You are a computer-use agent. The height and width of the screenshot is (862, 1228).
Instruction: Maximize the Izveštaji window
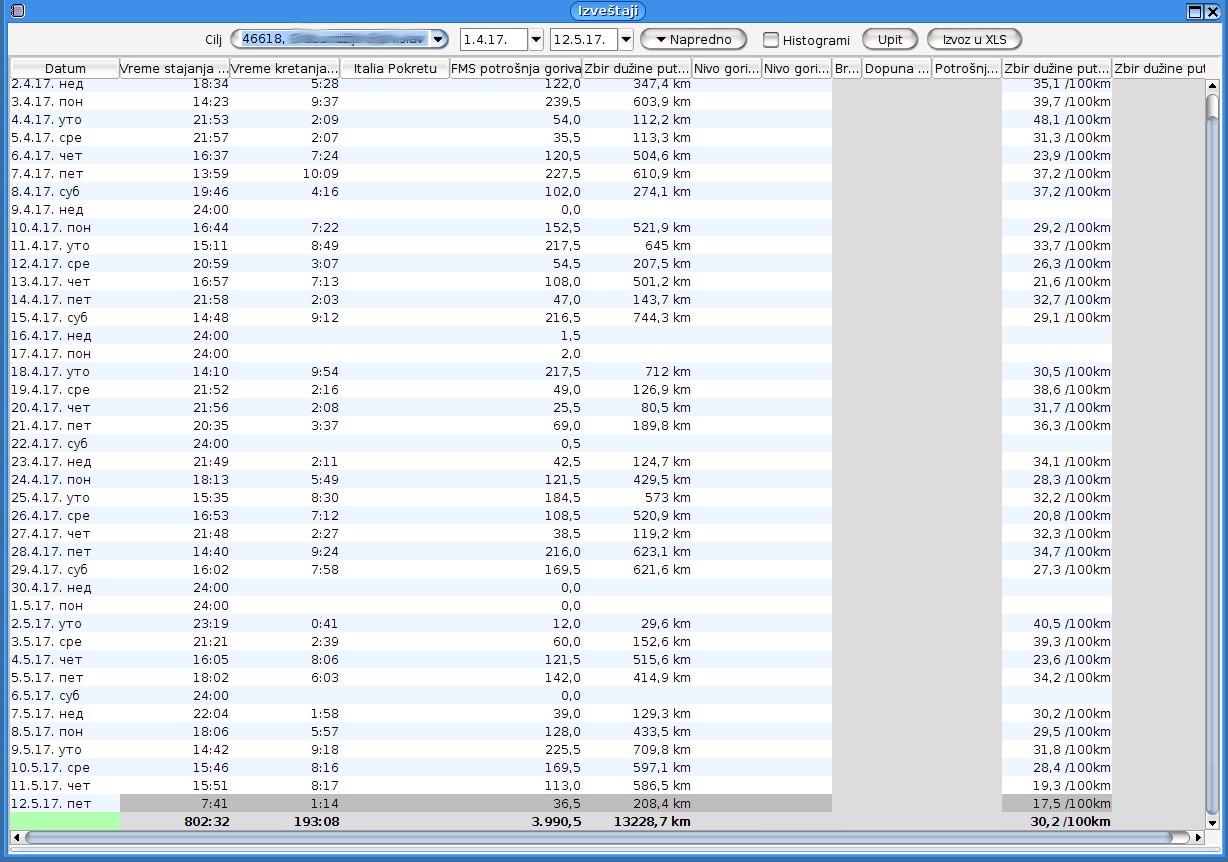click(x=1194, y=11)
